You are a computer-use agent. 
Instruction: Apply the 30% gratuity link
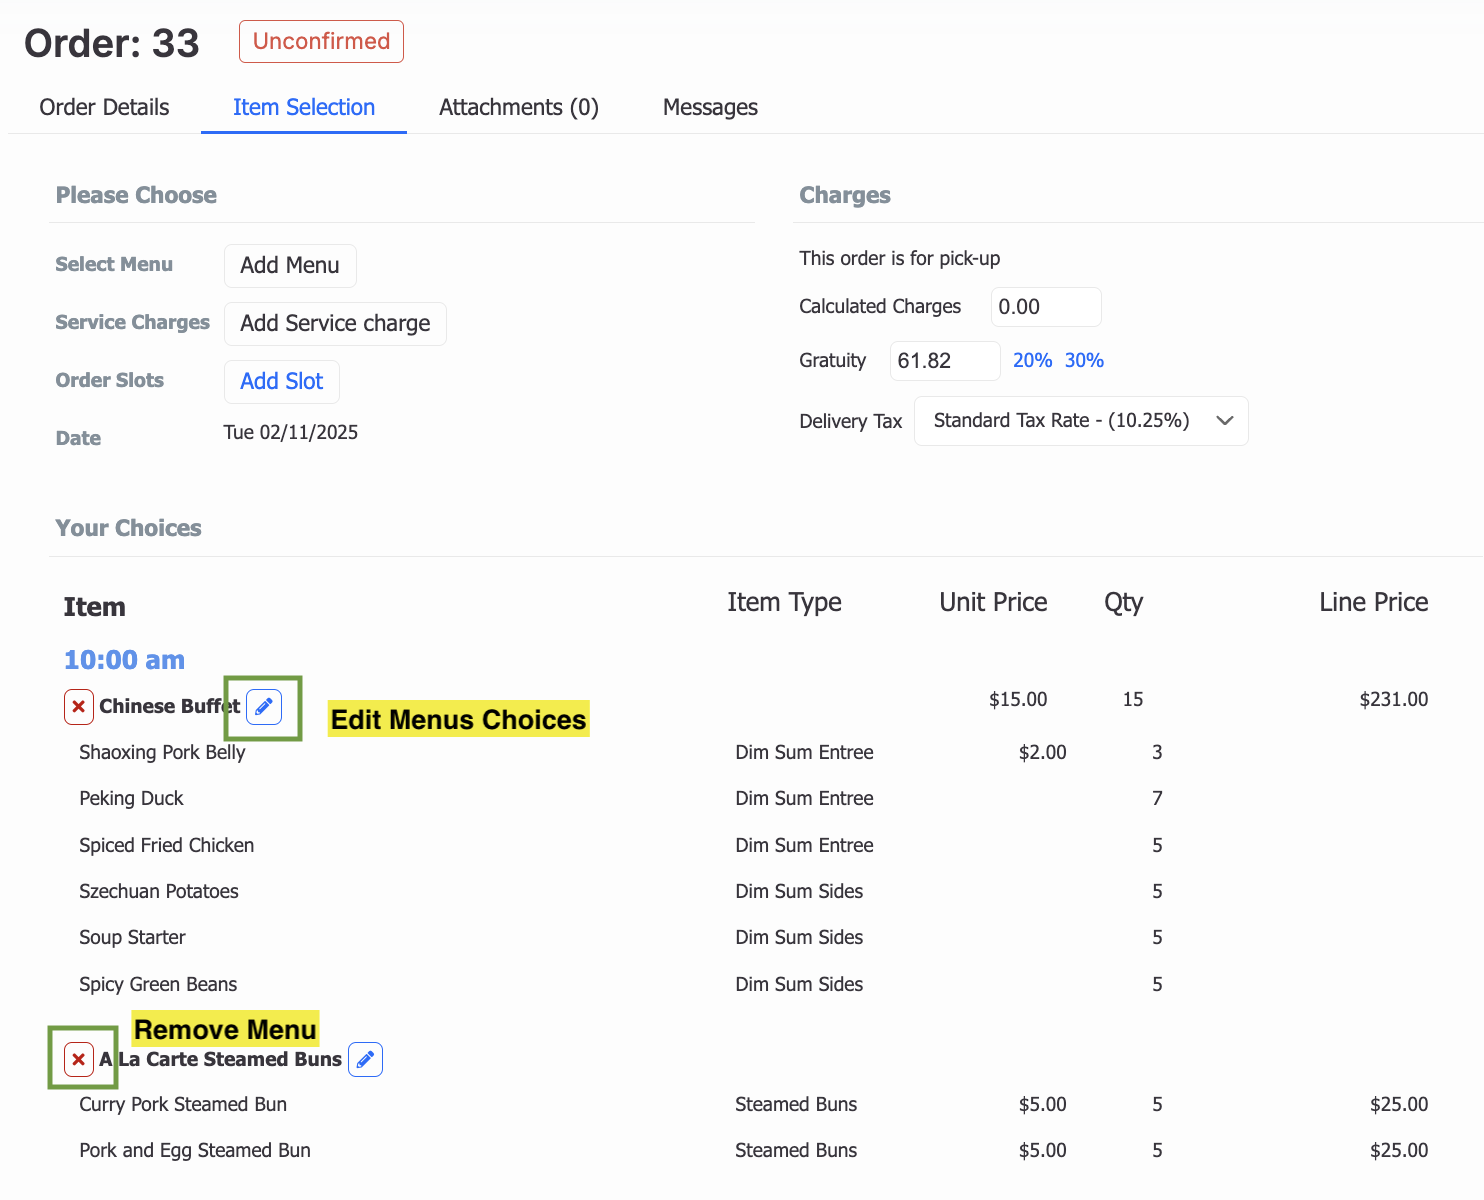1084,361
